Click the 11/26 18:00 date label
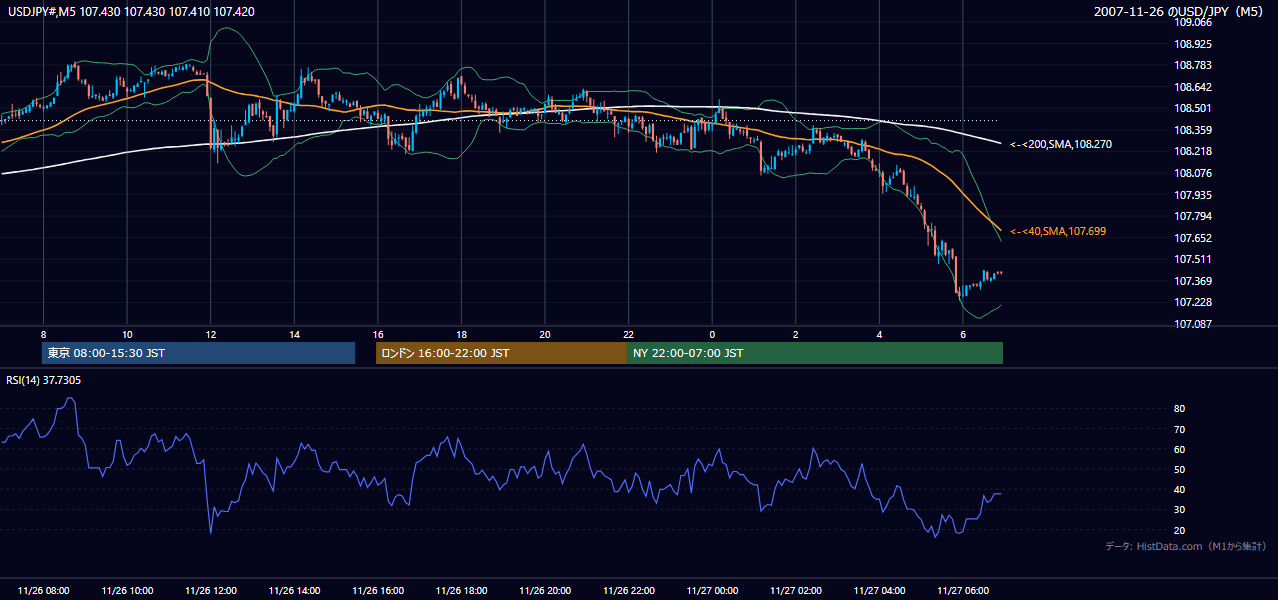Image resolution: width=1278 pixels, height=600 pixels. pos(461,591)
